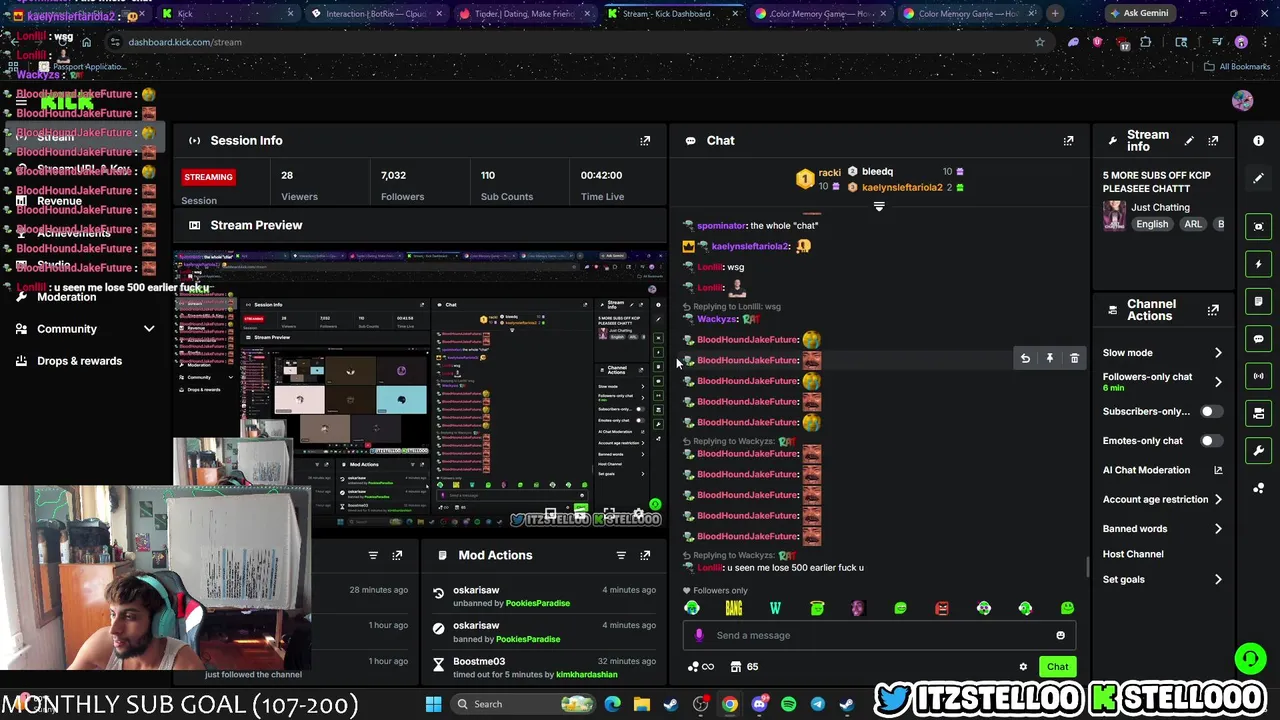Viewport: 1280px width, 720px height.
Task: Bookmark this page with star icon
Action: pyautogui.click(x=1040, y=42)
